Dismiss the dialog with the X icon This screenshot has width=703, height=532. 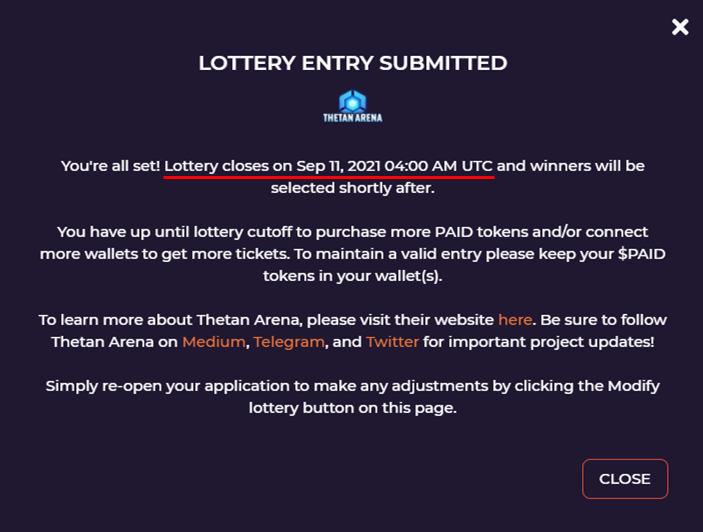680,27
